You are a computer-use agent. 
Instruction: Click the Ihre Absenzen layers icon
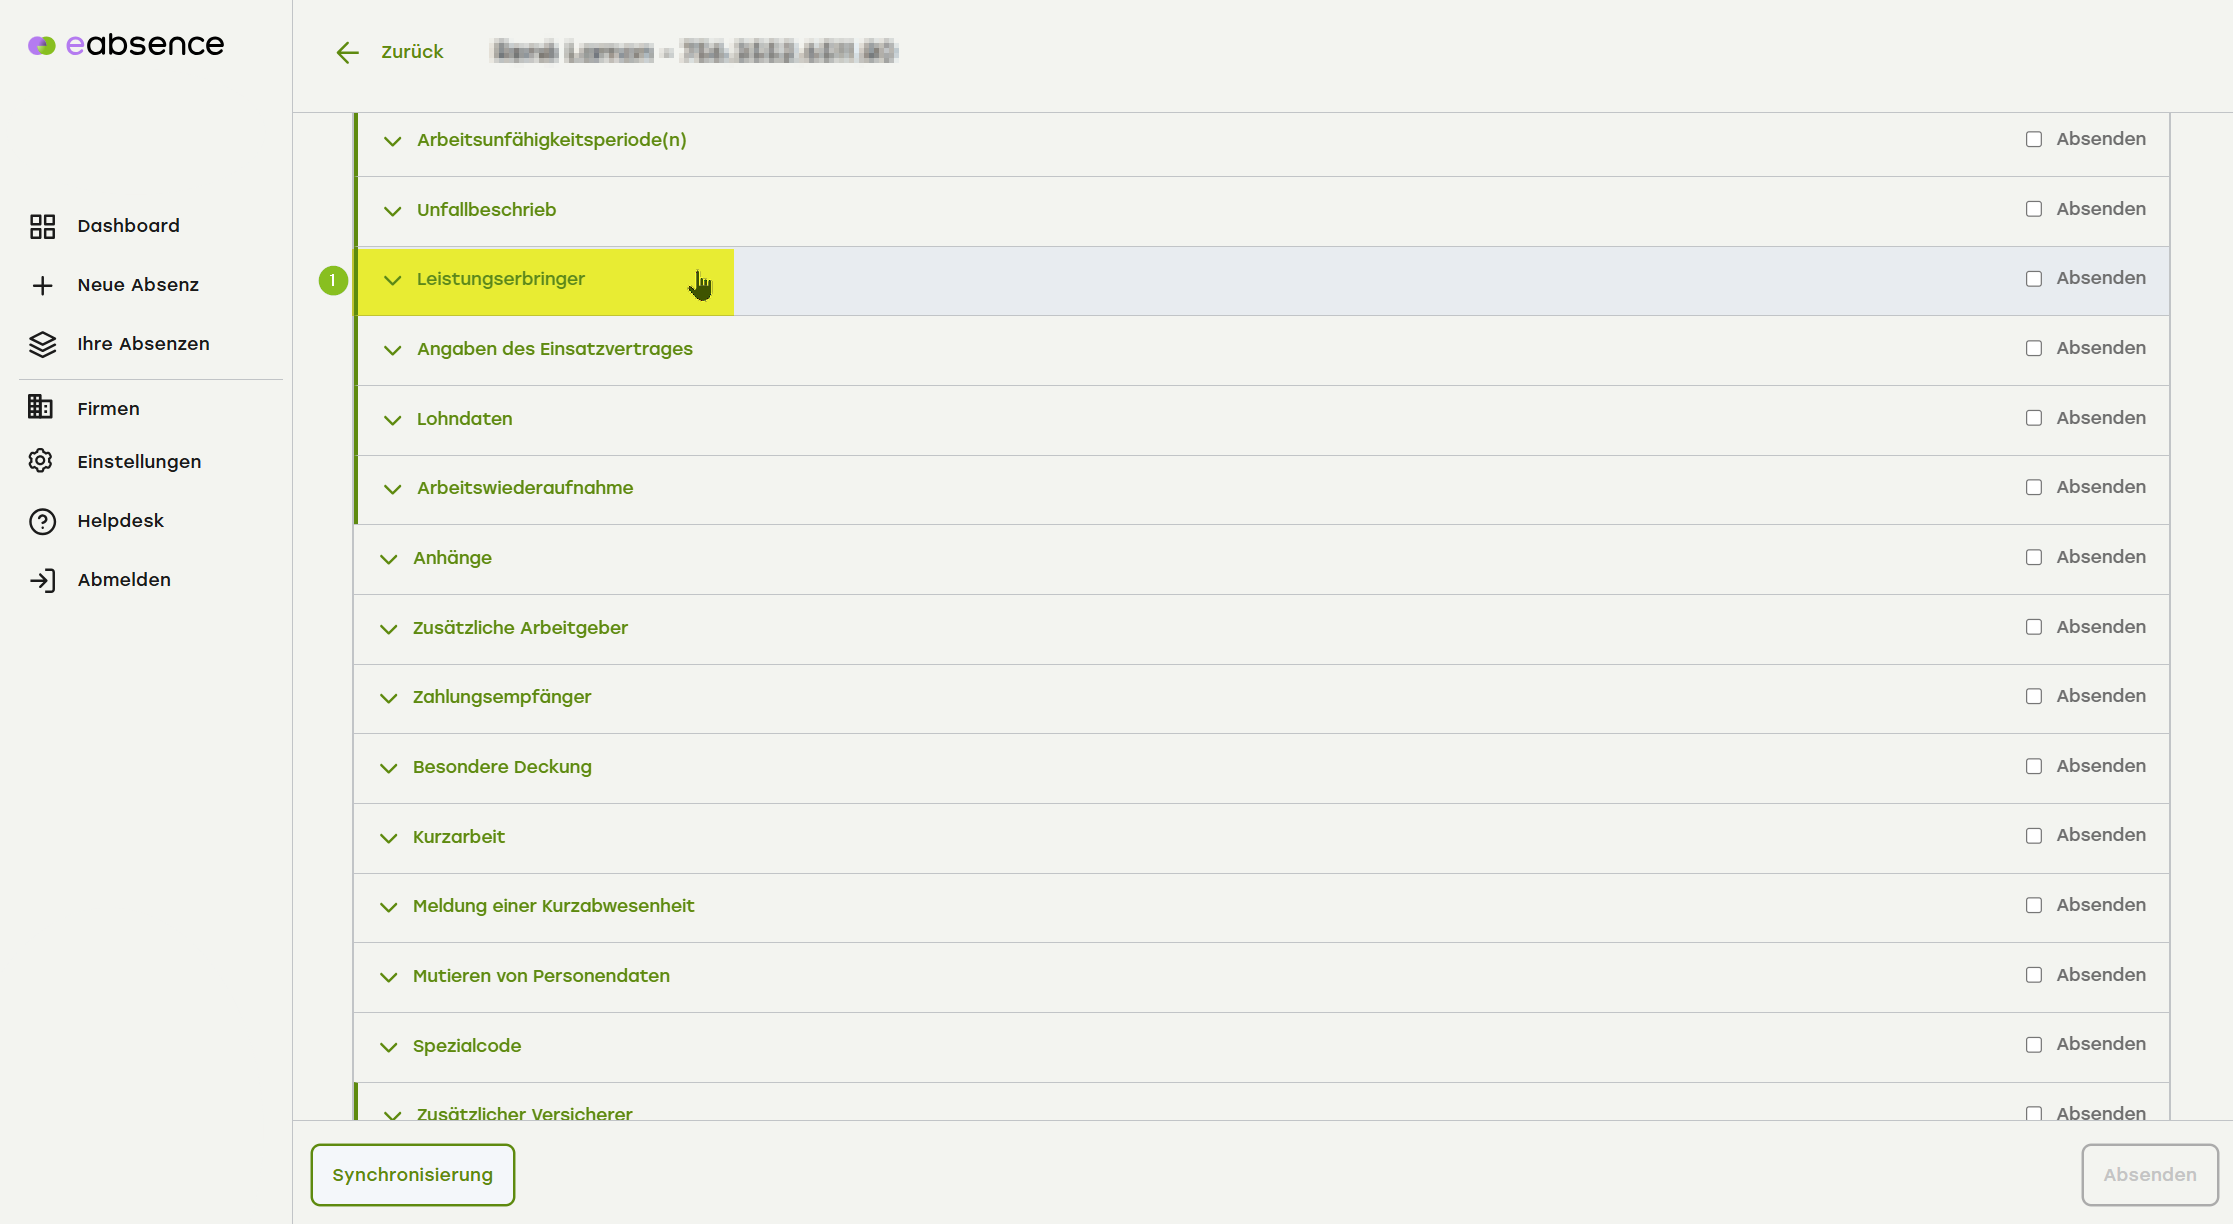click(42, 345)
